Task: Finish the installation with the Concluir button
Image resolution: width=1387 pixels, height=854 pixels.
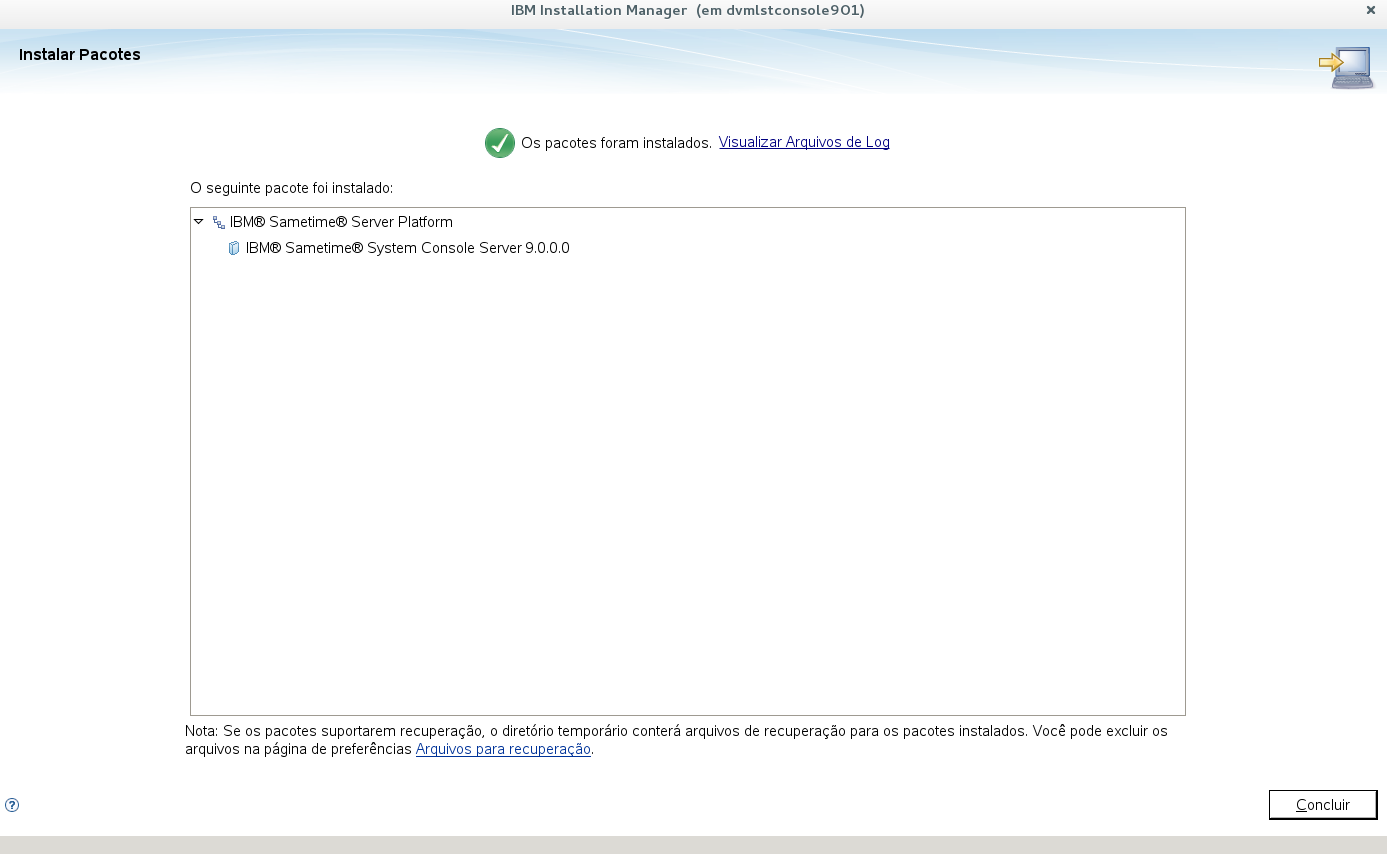Action: point(1323,805)
